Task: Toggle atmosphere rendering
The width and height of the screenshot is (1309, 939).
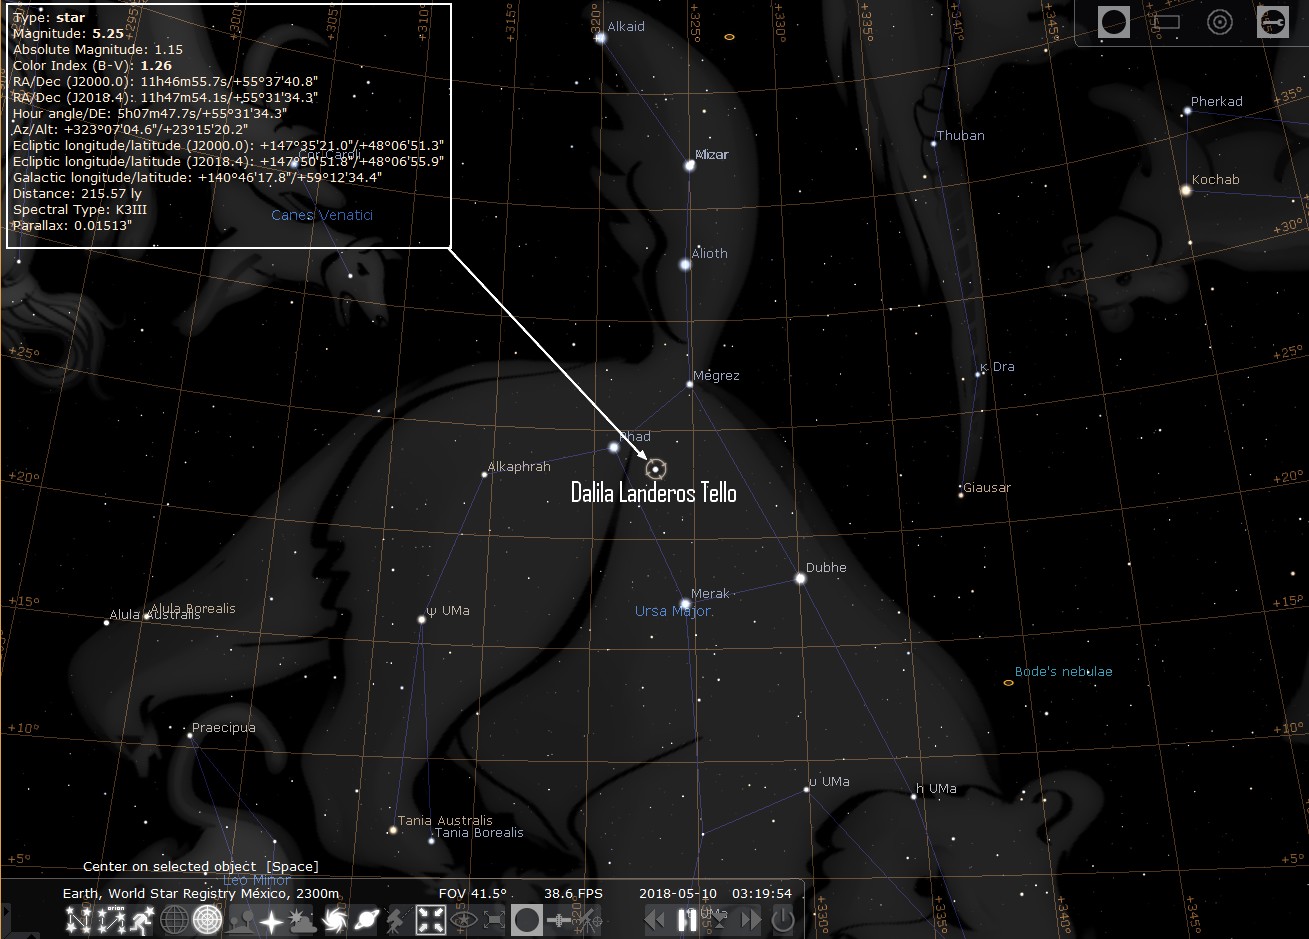Action: click(302, 920)
